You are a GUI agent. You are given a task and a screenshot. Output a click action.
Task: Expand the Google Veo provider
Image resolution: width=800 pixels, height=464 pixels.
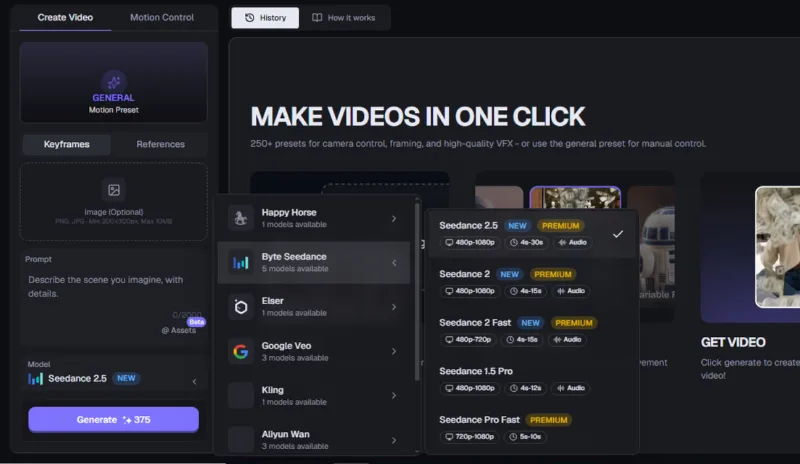314,351
